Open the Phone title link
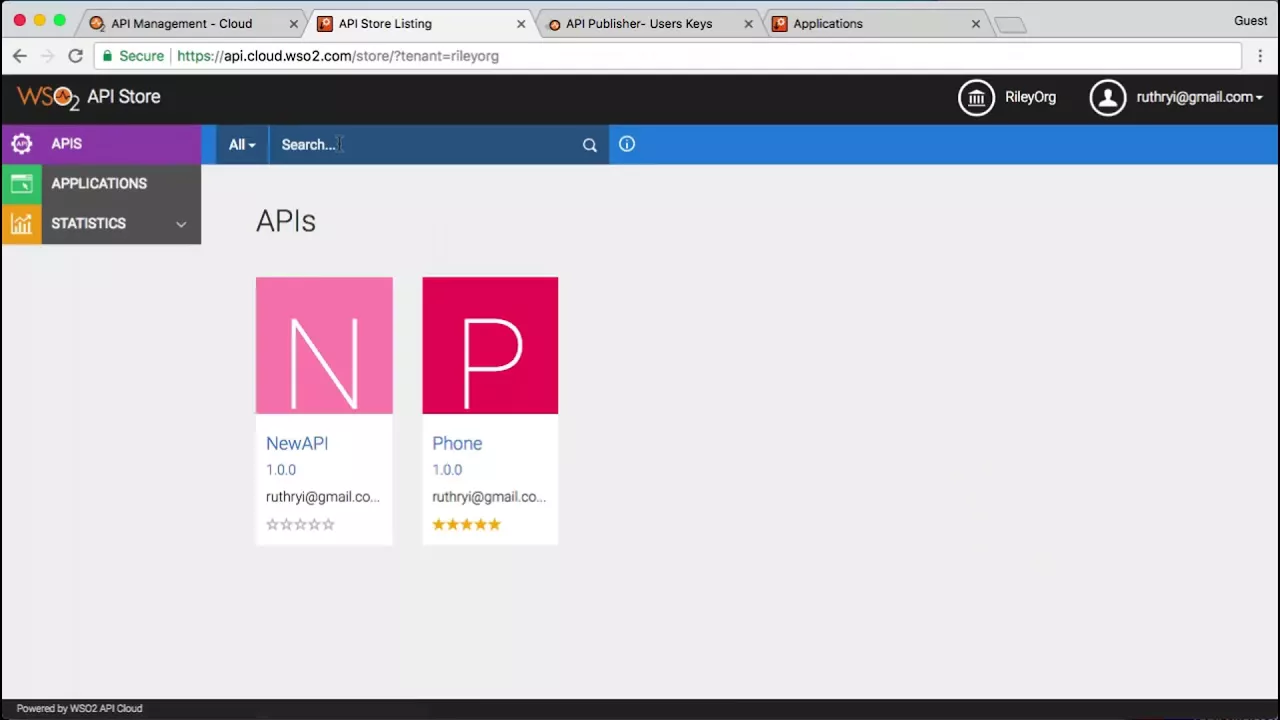This screenshot has width=1280, height=720. point(457,443)
